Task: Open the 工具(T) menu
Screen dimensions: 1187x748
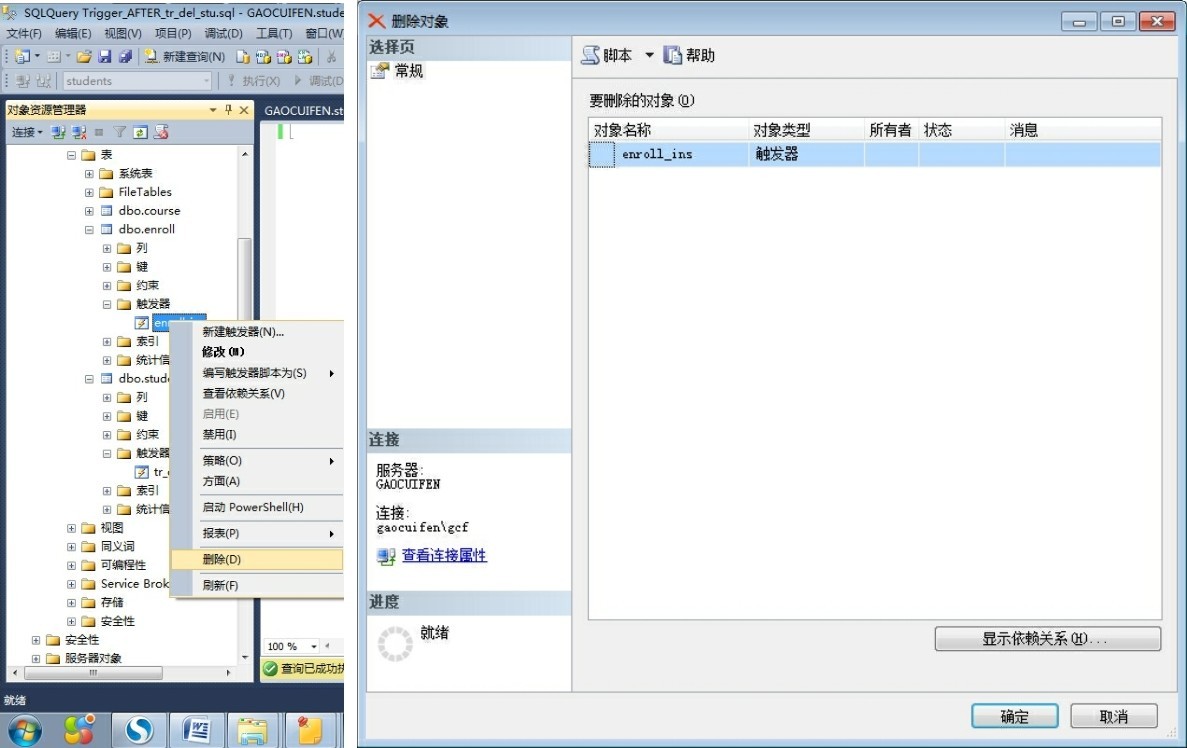Action: [x=273, y=33]
